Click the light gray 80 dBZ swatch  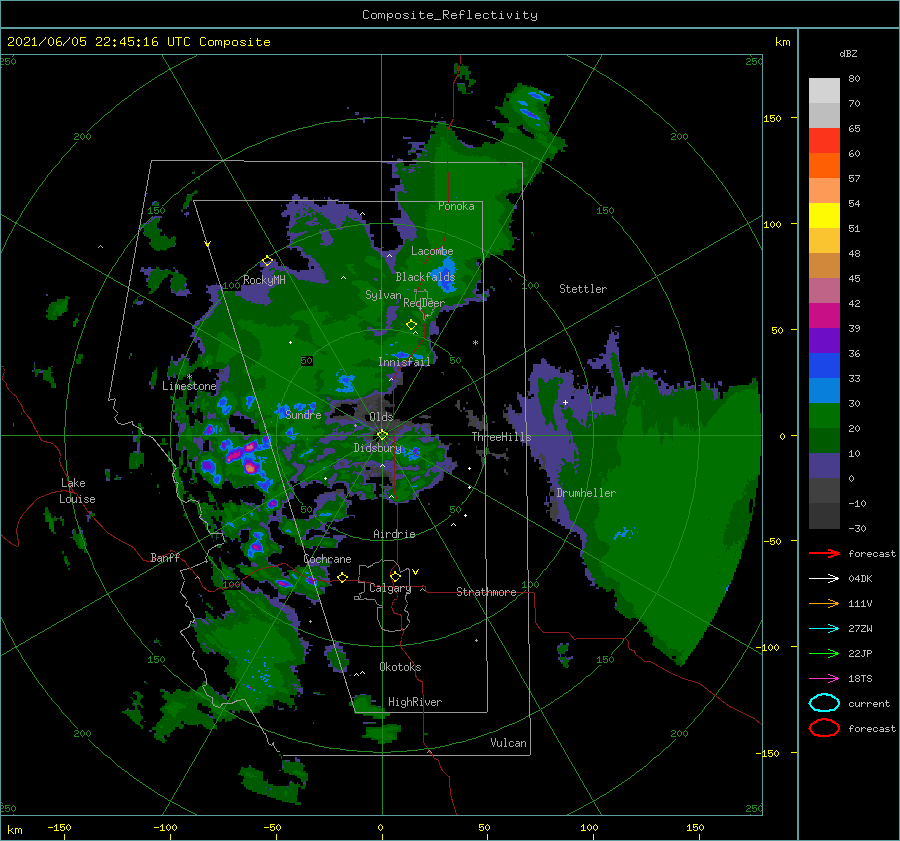824,90
